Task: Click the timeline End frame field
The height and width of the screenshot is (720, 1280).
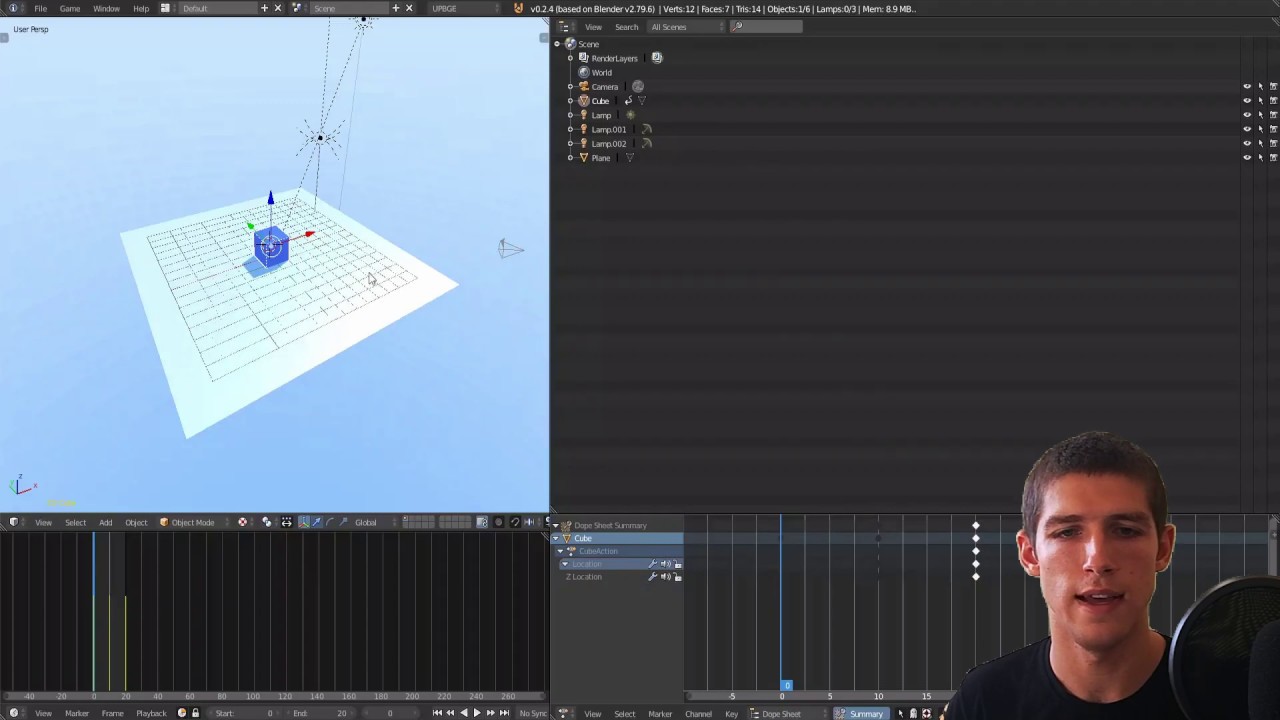Action: [x=321, y=713]
